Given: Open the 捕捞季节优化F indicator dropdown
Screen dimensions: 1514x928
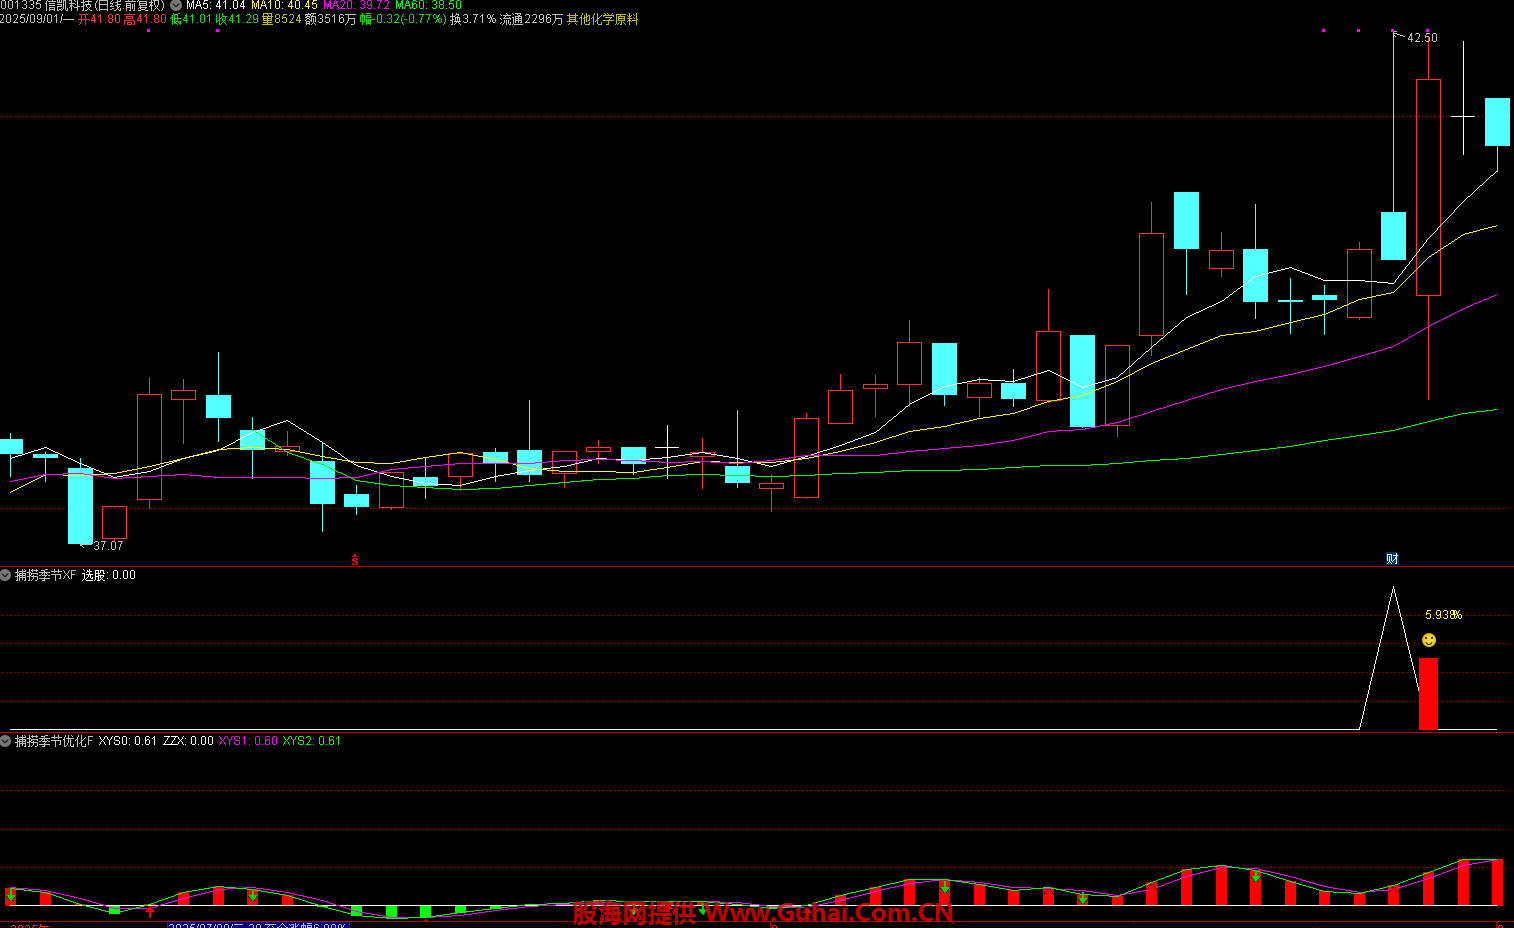Looking at the screenshot, I should [x=6, y=741].
